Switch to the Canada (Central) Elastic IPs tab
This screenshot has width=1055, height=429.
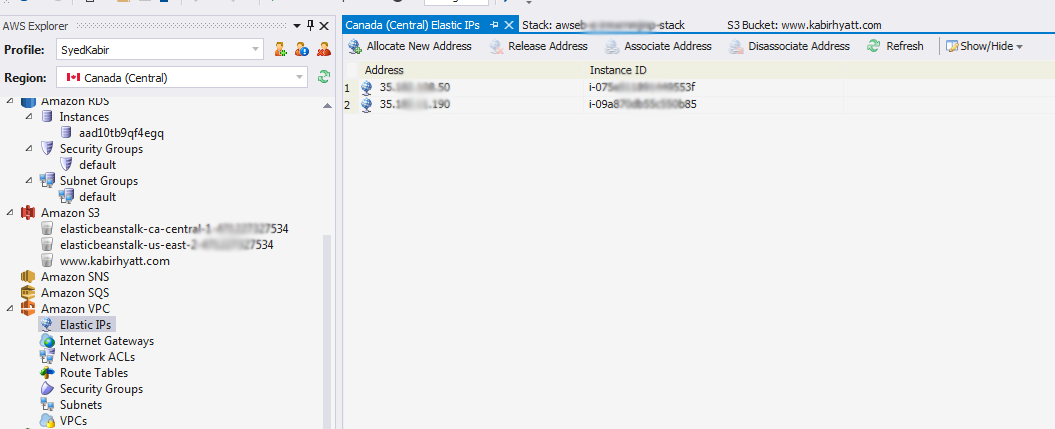(x=412, y=25)
